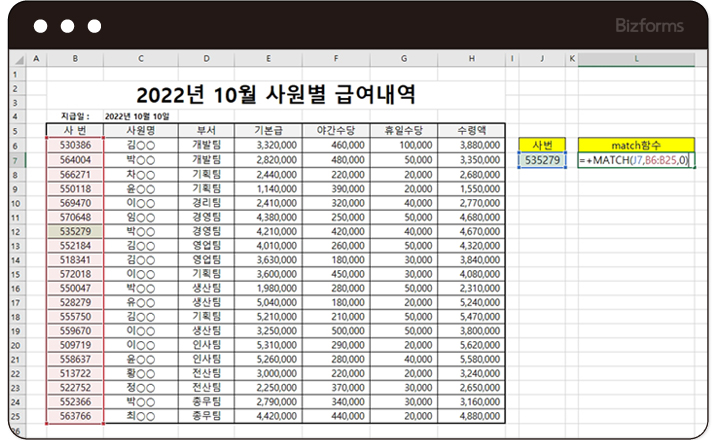Select total pay cell 5,620,000

tap(471, 345)
